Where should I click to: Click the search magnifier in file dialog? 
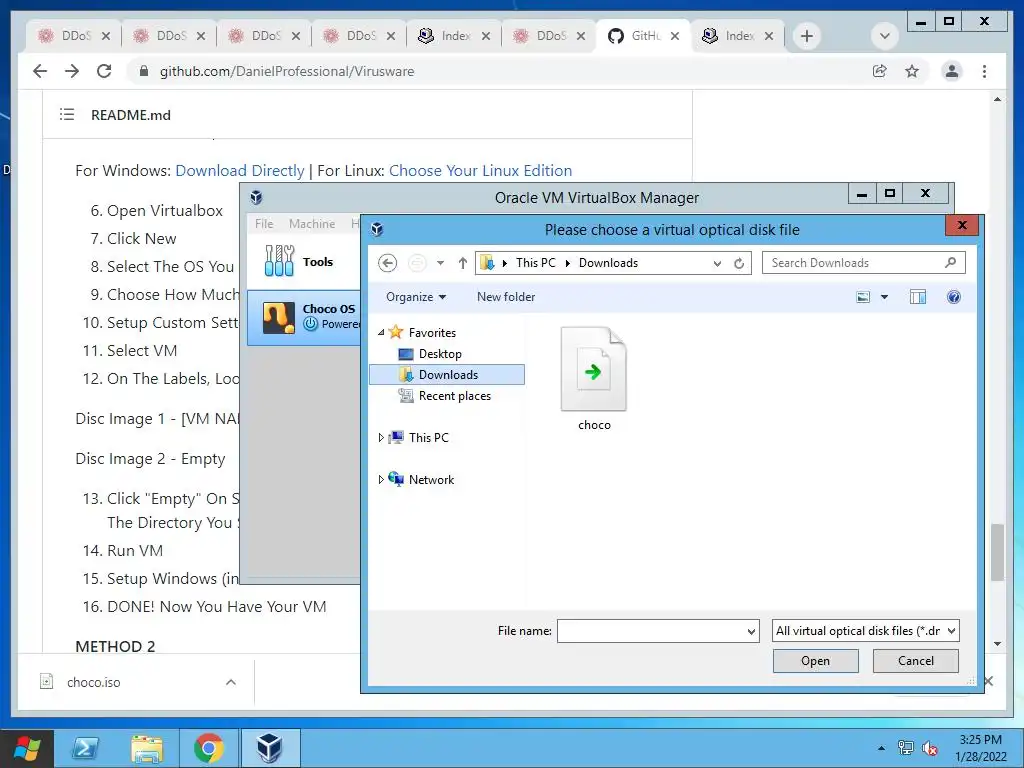coord(950,263)
